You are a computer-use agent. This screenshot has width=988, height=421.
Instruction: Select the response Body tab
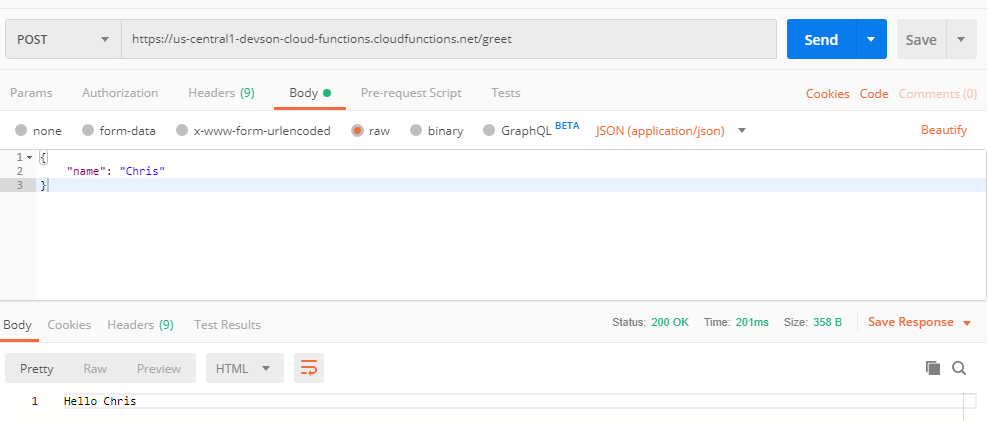coord(17,325)
